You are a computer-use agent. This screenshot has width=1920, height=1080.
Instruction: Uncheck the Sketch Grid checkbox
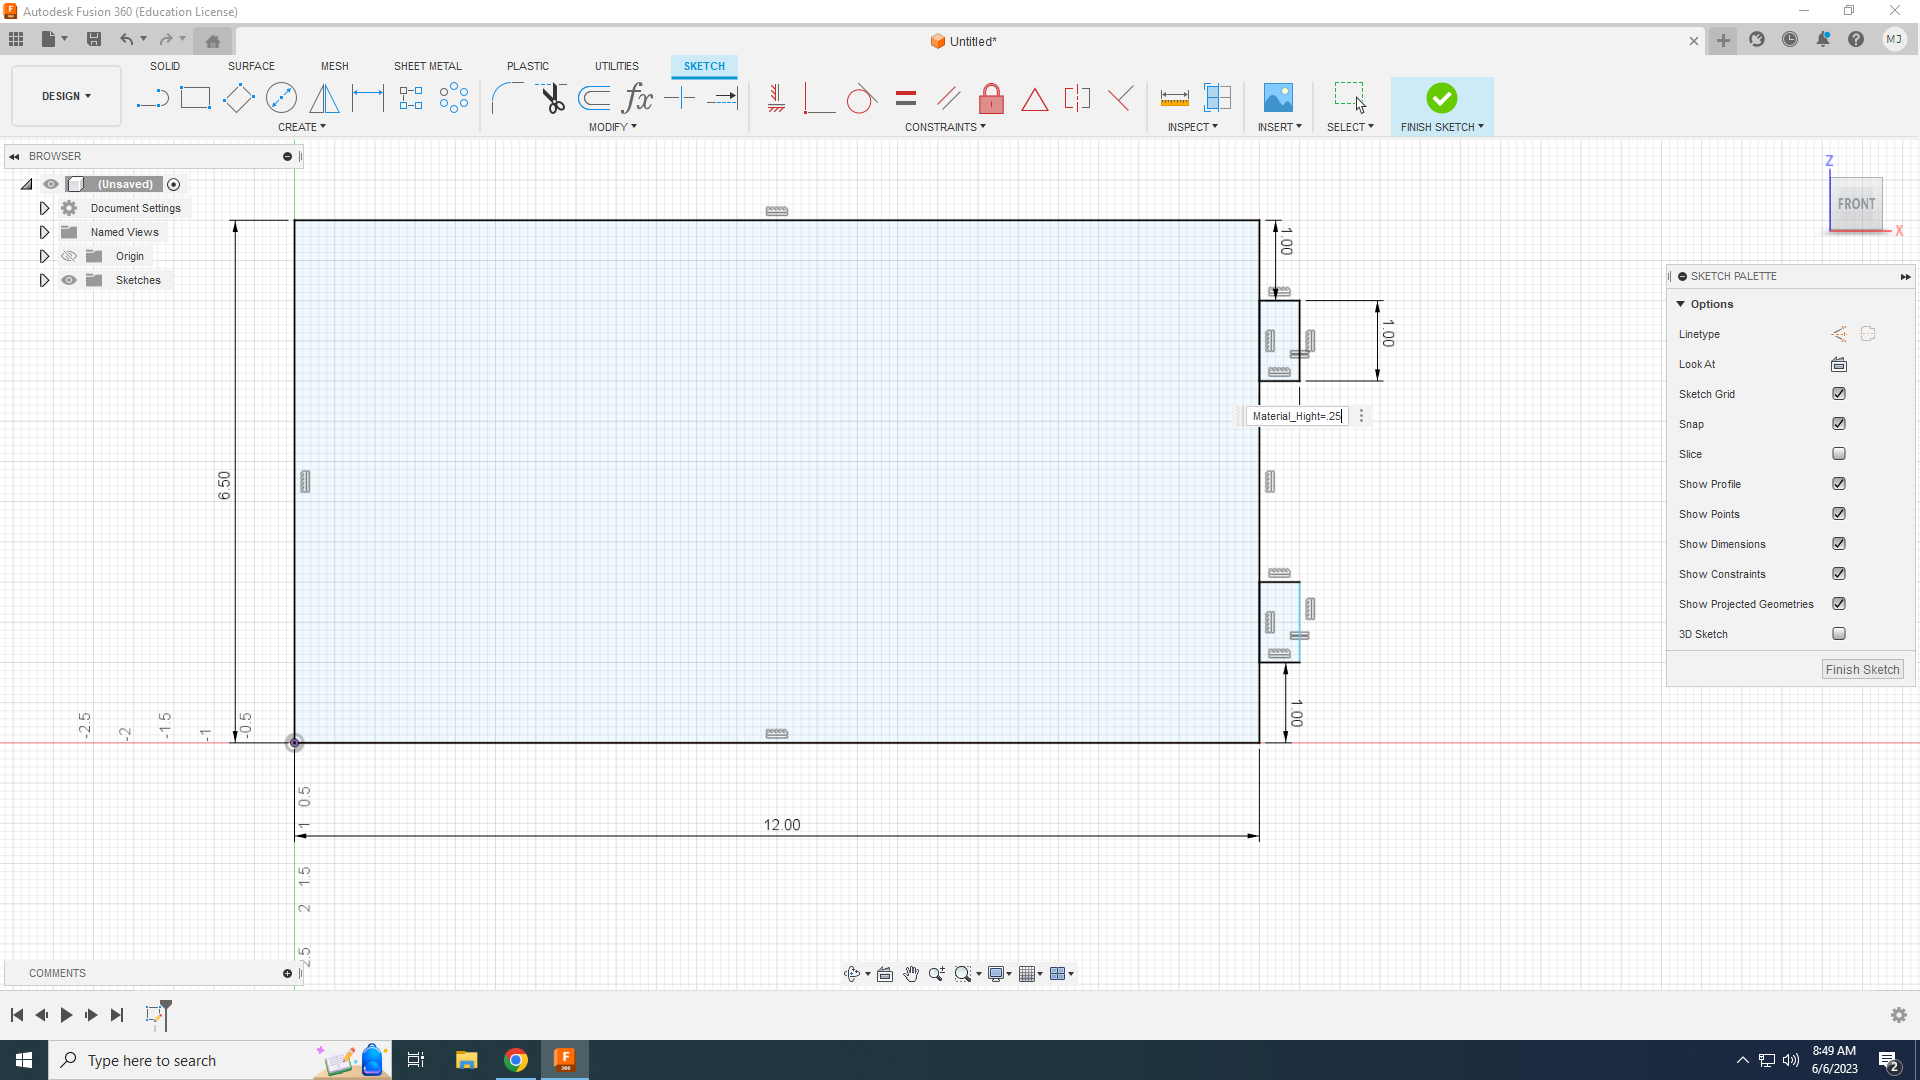coord(1838,394)
